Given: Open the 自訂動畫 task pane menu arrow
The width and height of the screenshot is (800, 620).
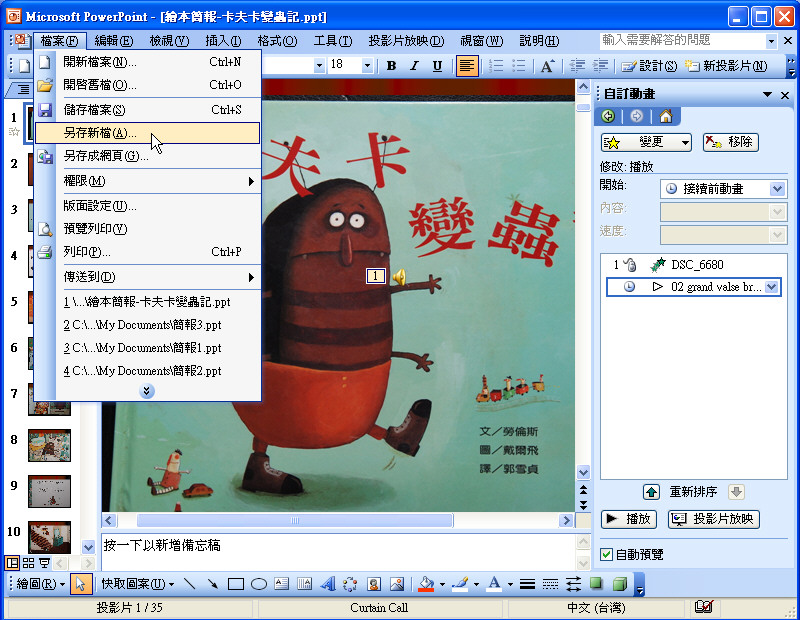Looking at the screenshot, I should click(767, 94).
